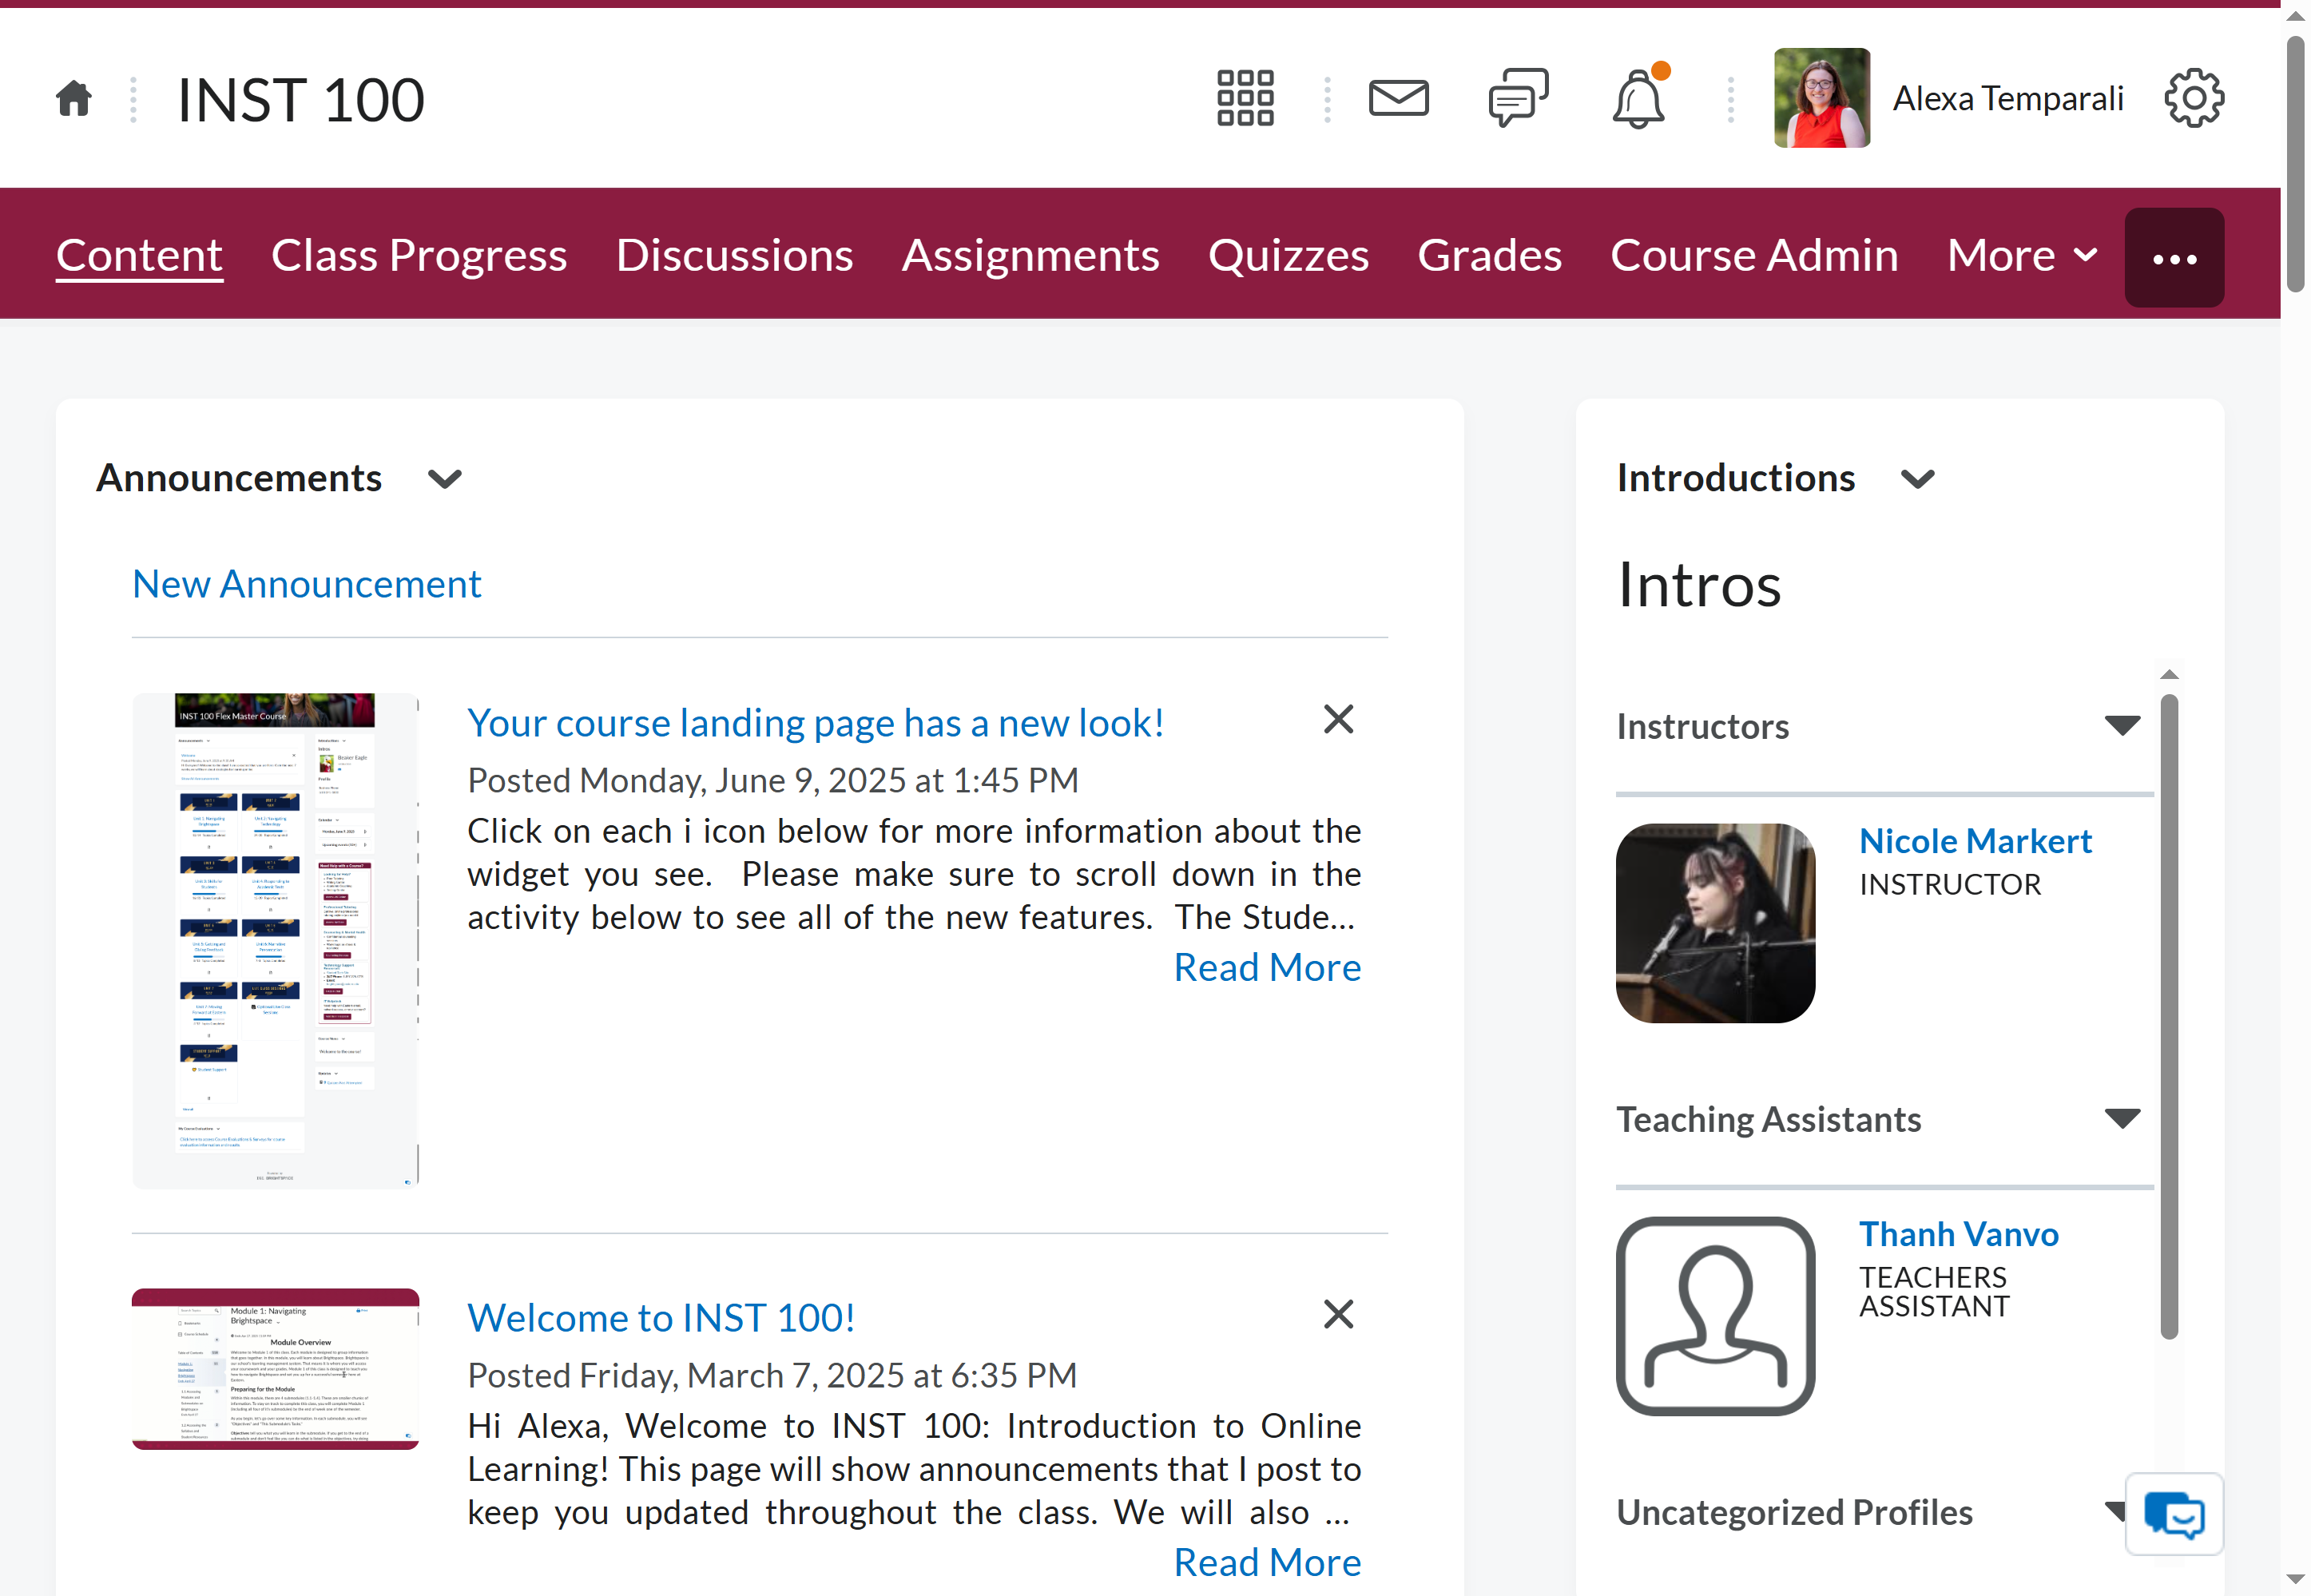Click the Alexa Temparali username
2311x1596 pixels.
(2008, 98)
